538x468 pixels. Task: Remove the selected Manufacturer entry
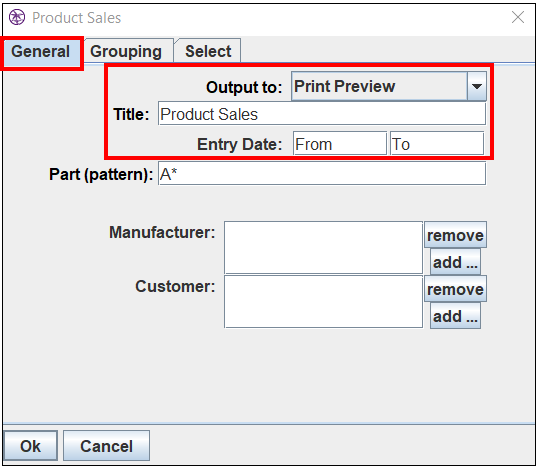pyautogui.click(x=455, y=235)
